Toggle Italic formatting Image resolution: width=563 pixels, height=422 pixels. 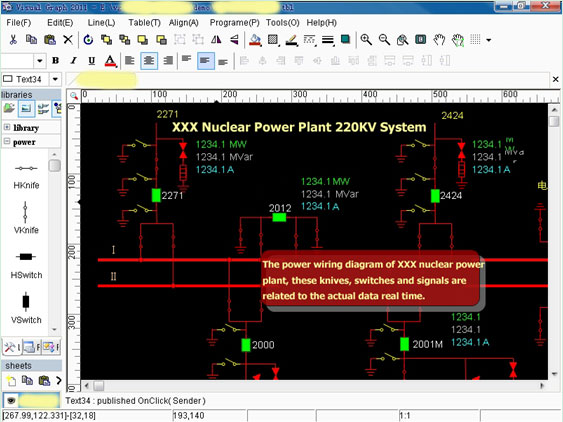coord(73,60)
